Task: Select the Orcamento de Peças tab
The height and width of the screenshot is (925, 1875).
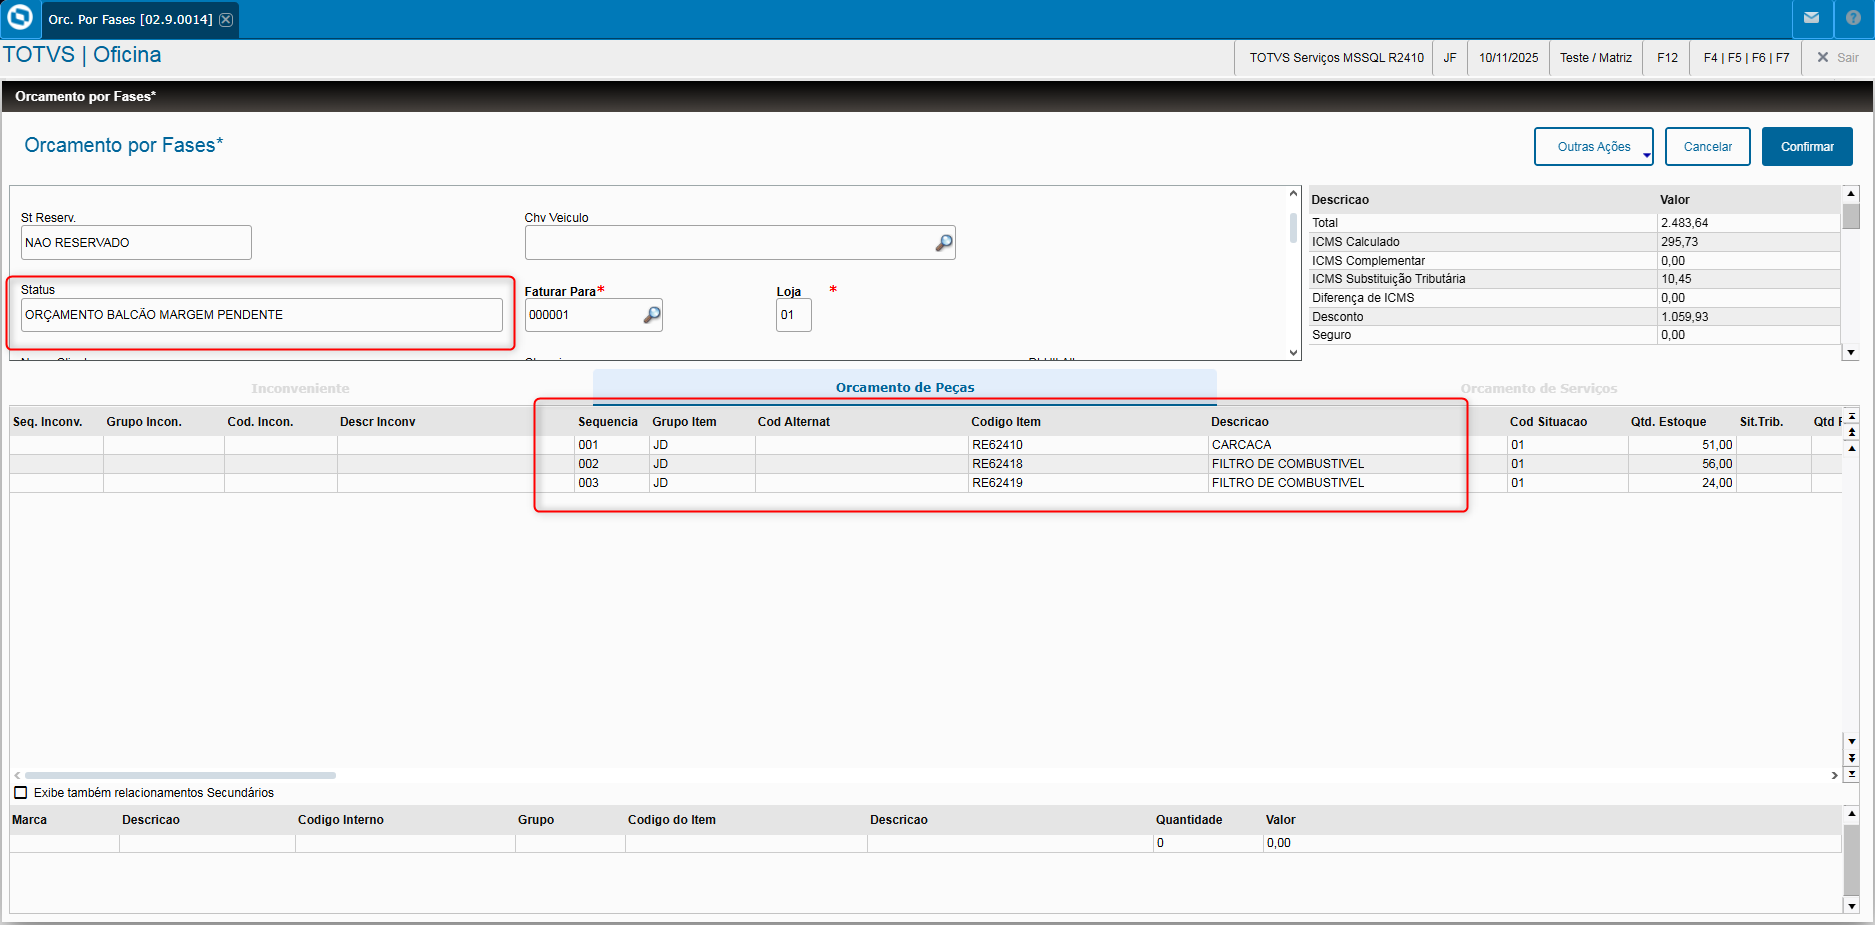Action: [905, 387]
